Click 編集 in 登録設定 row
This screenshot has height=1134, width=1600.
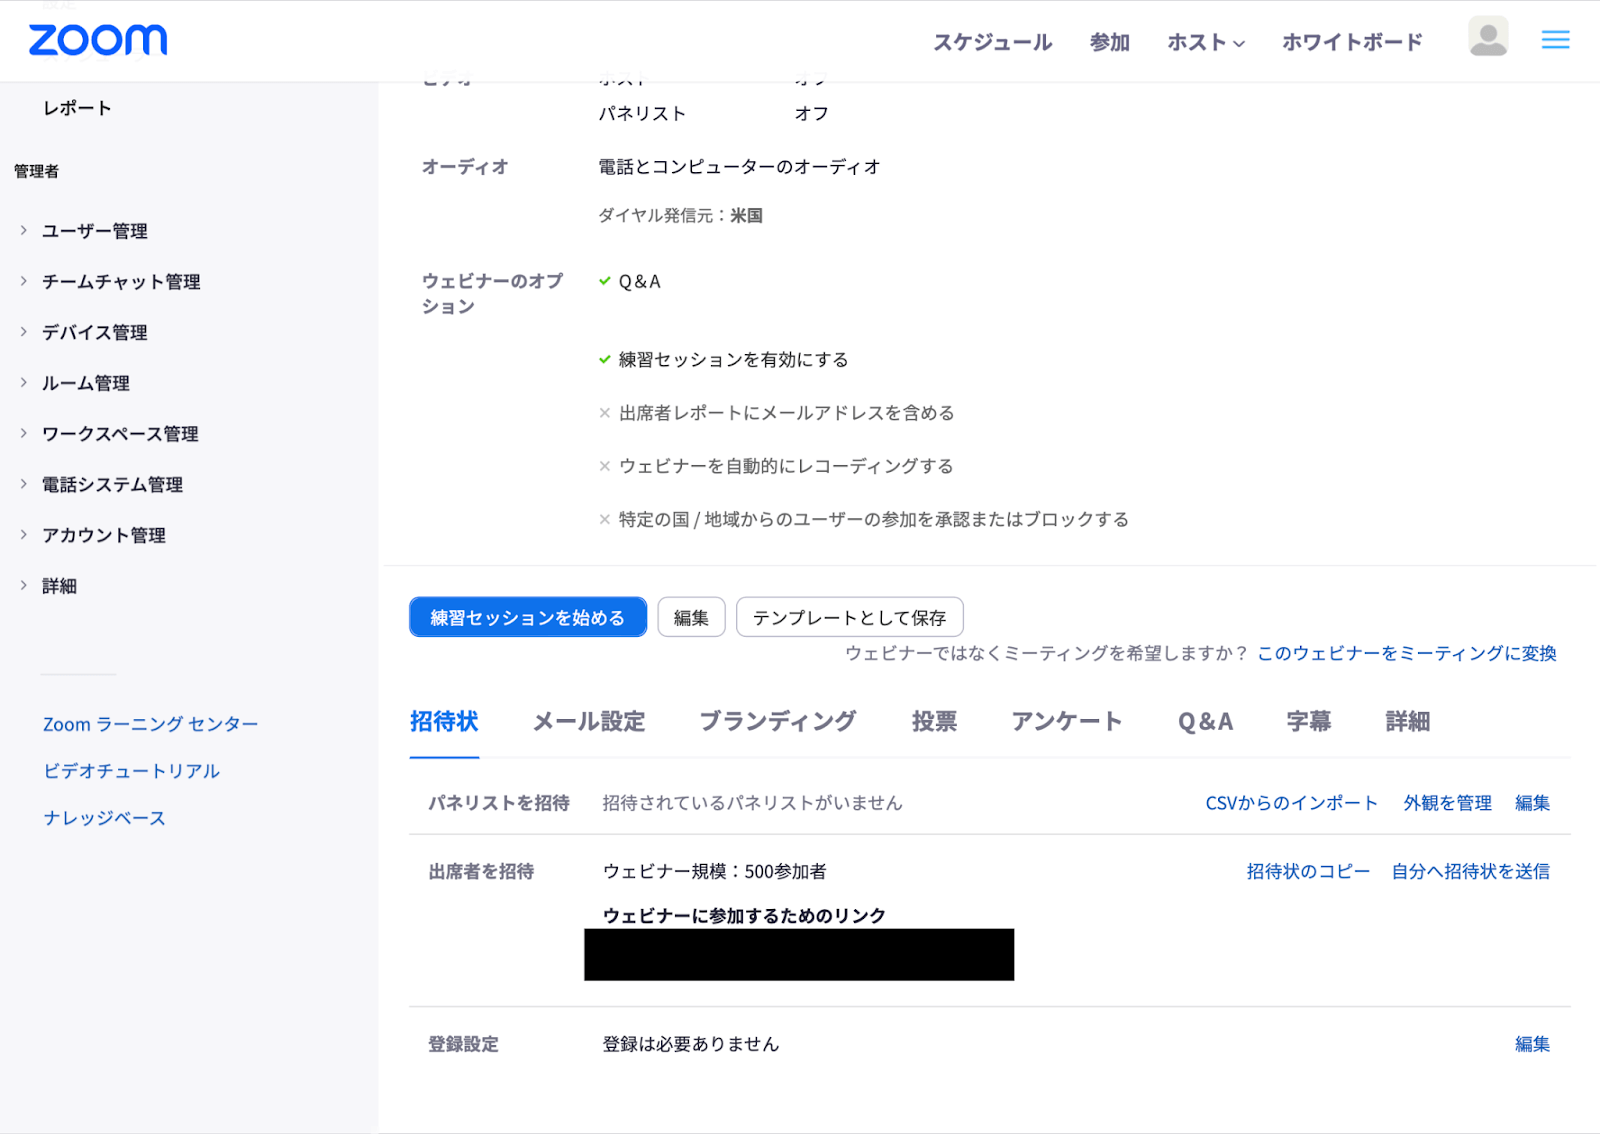coord(1532,1044)
